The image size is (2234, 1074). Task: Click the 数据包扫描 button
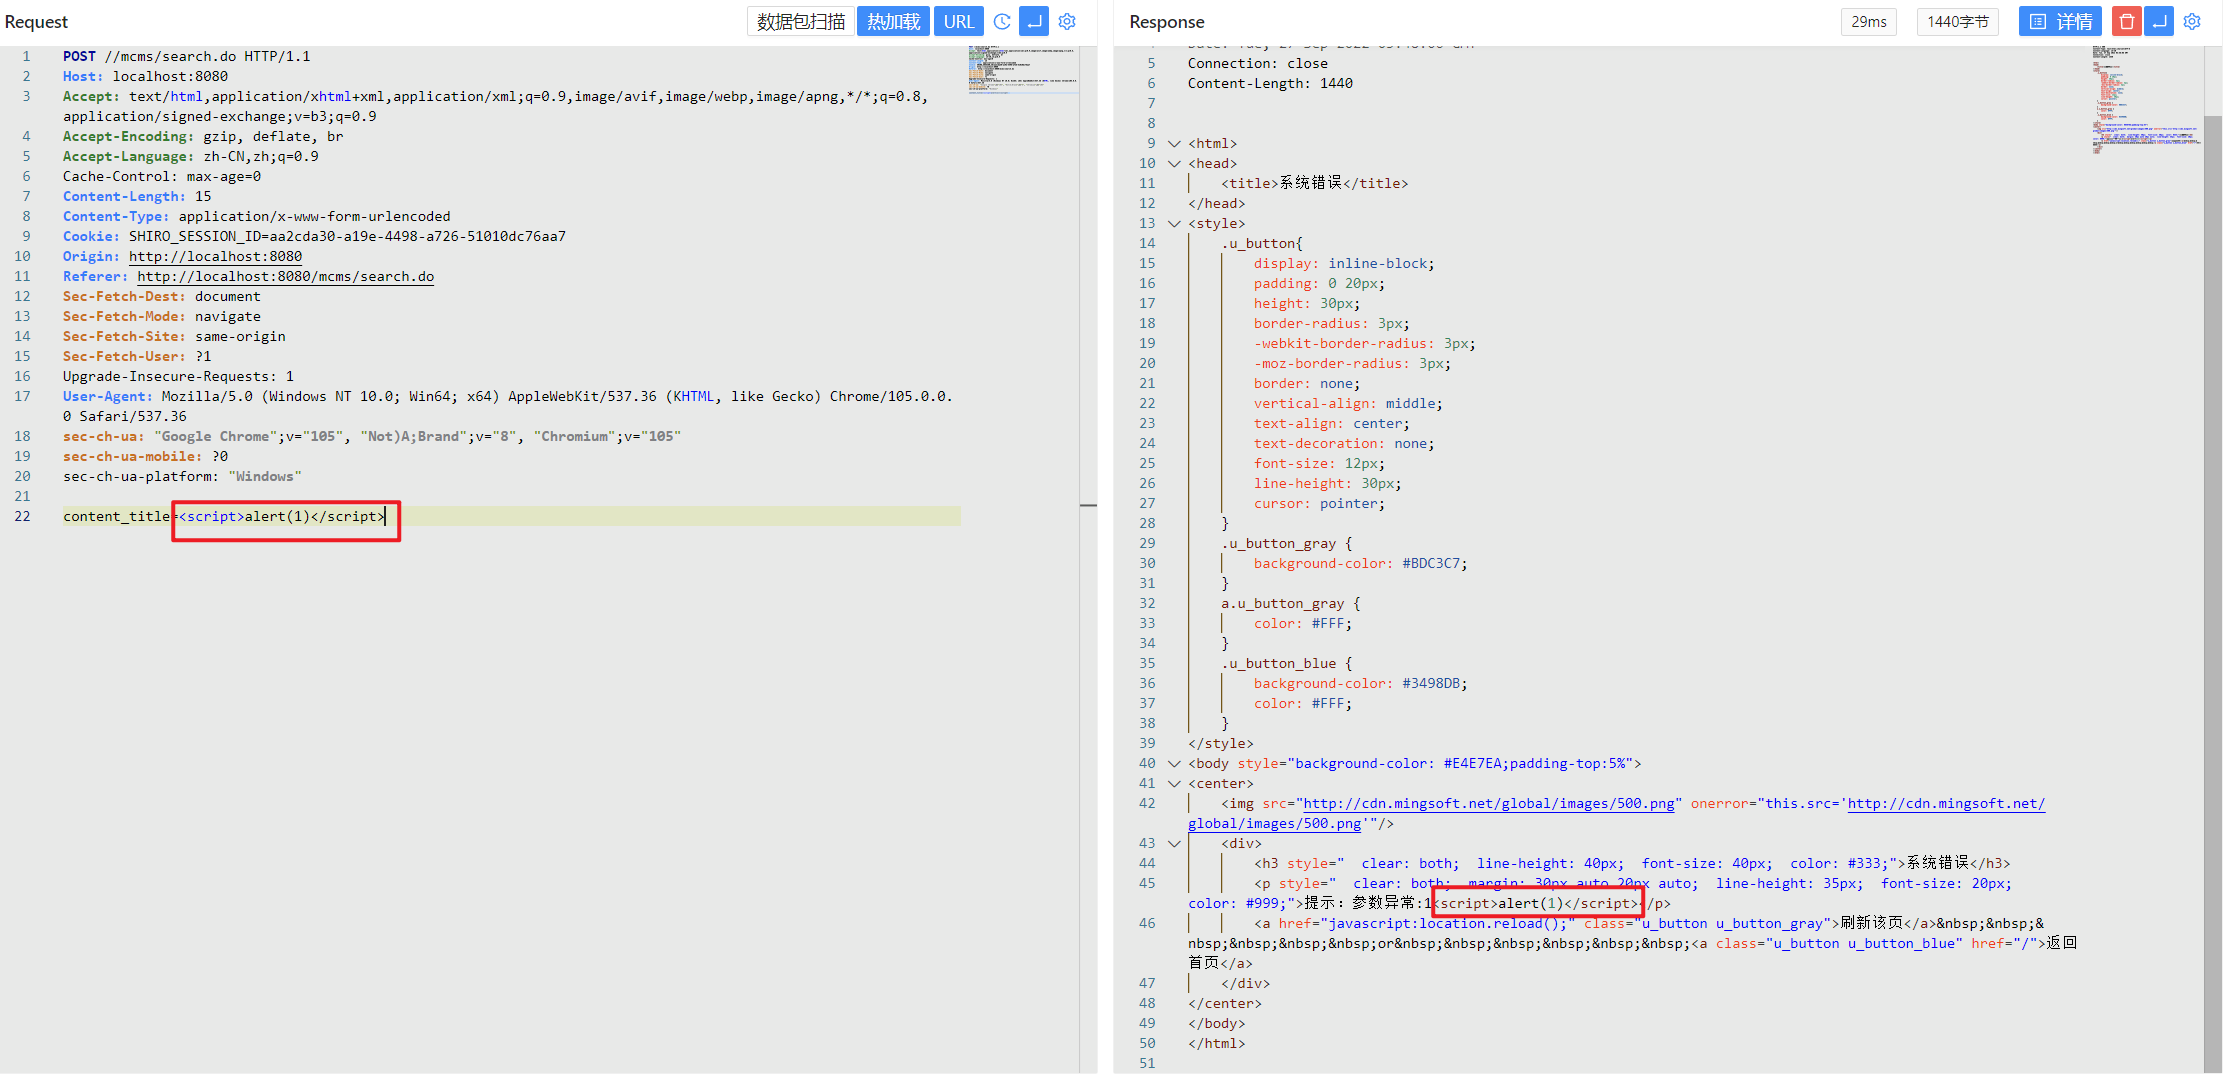[x=801, y=21]
